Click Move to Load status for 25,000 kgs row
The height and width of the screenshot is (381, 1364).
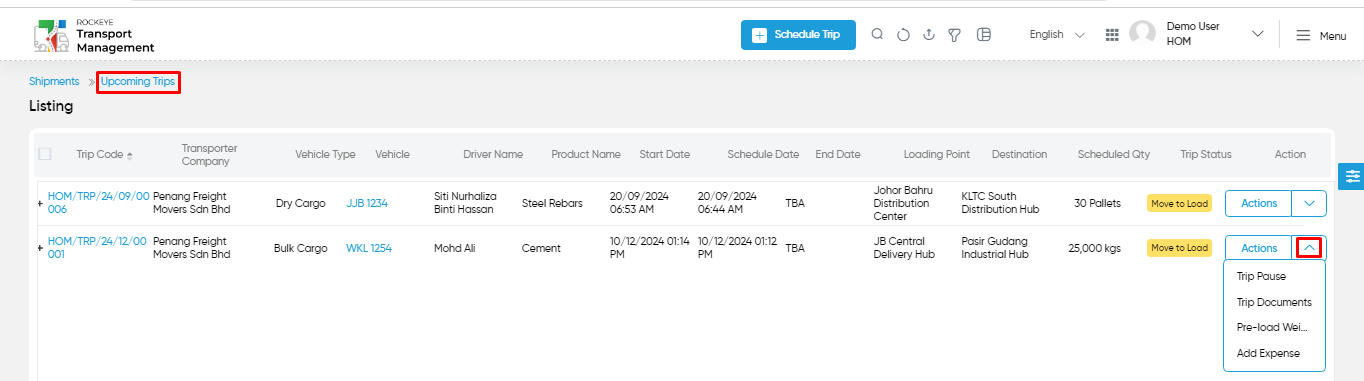point(1179,248)
